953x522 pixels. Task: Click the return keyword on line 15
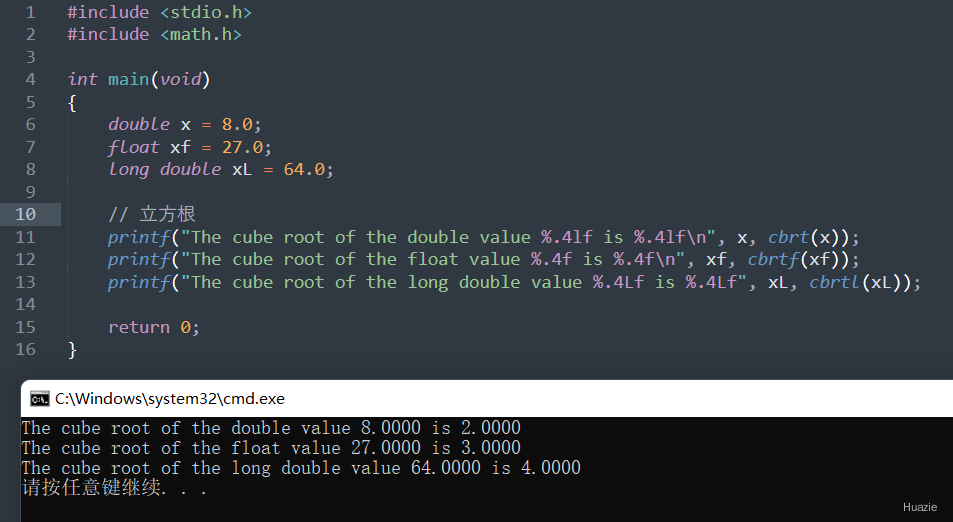[139, 327]
